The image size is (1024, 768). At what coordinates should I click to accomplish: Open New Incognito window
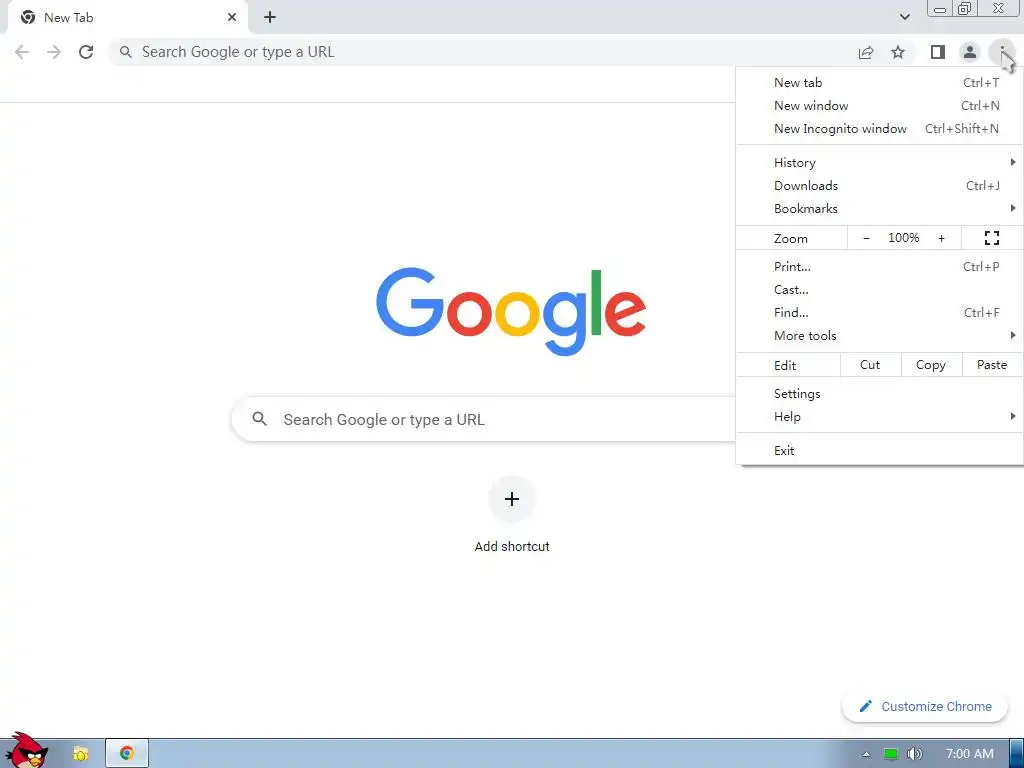point(880,129)
